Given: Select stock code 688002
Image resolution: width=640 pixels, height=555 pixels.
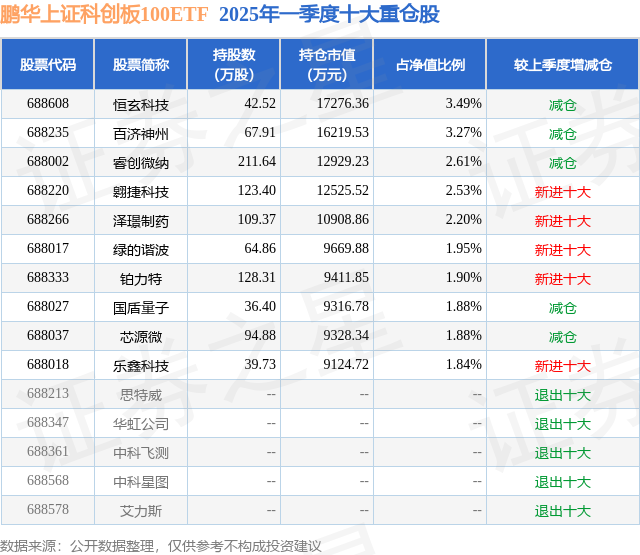Looking at the screenshot, I should (x=48, y=162).
